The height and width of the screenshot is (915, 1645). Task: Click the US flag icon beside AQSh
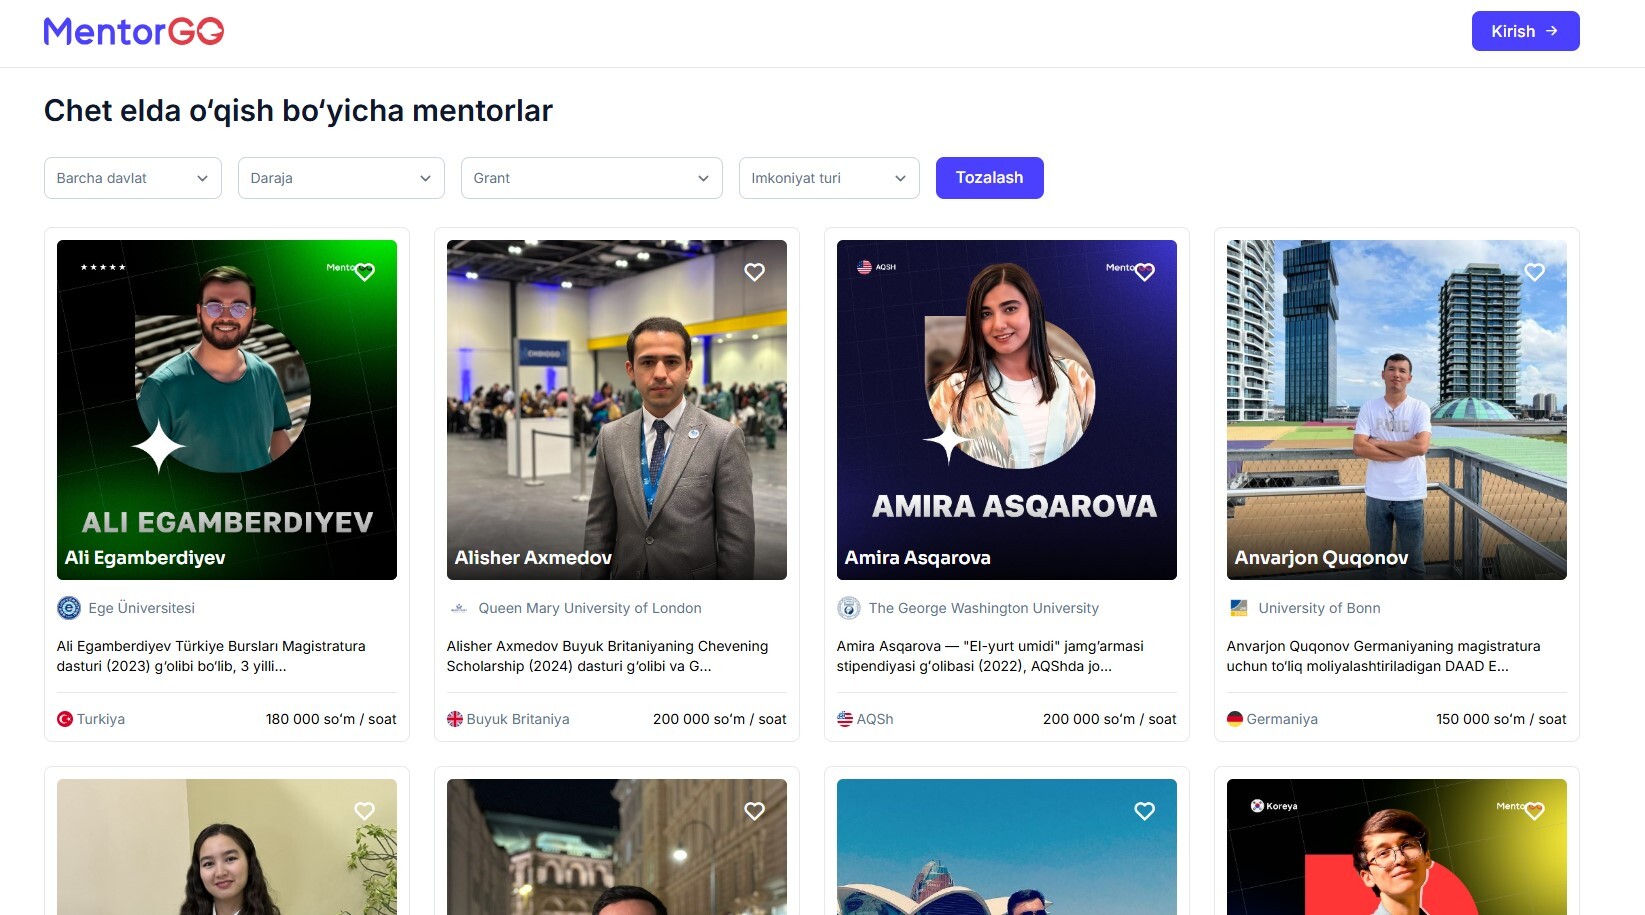coord(845,719)
